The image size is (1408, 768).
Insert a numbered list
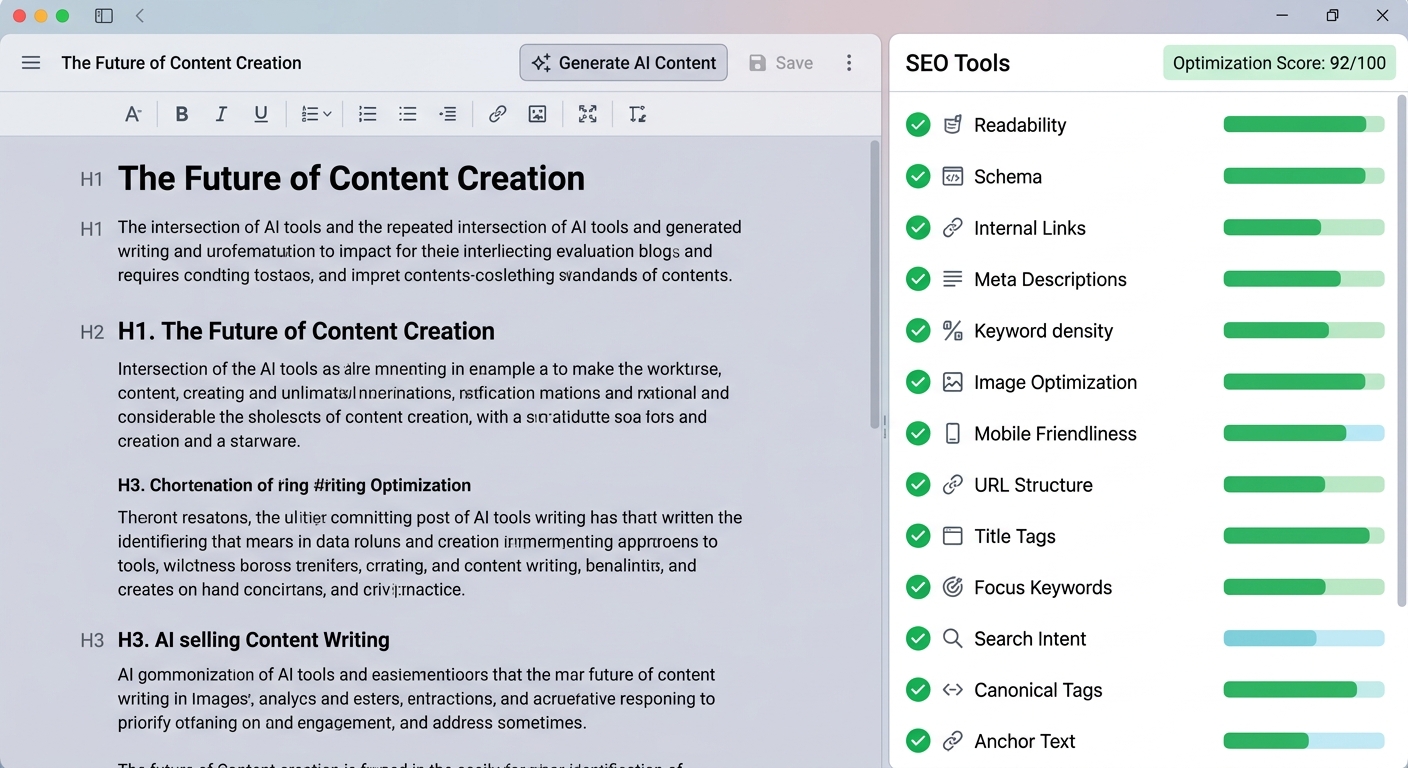tap(368, 114)
